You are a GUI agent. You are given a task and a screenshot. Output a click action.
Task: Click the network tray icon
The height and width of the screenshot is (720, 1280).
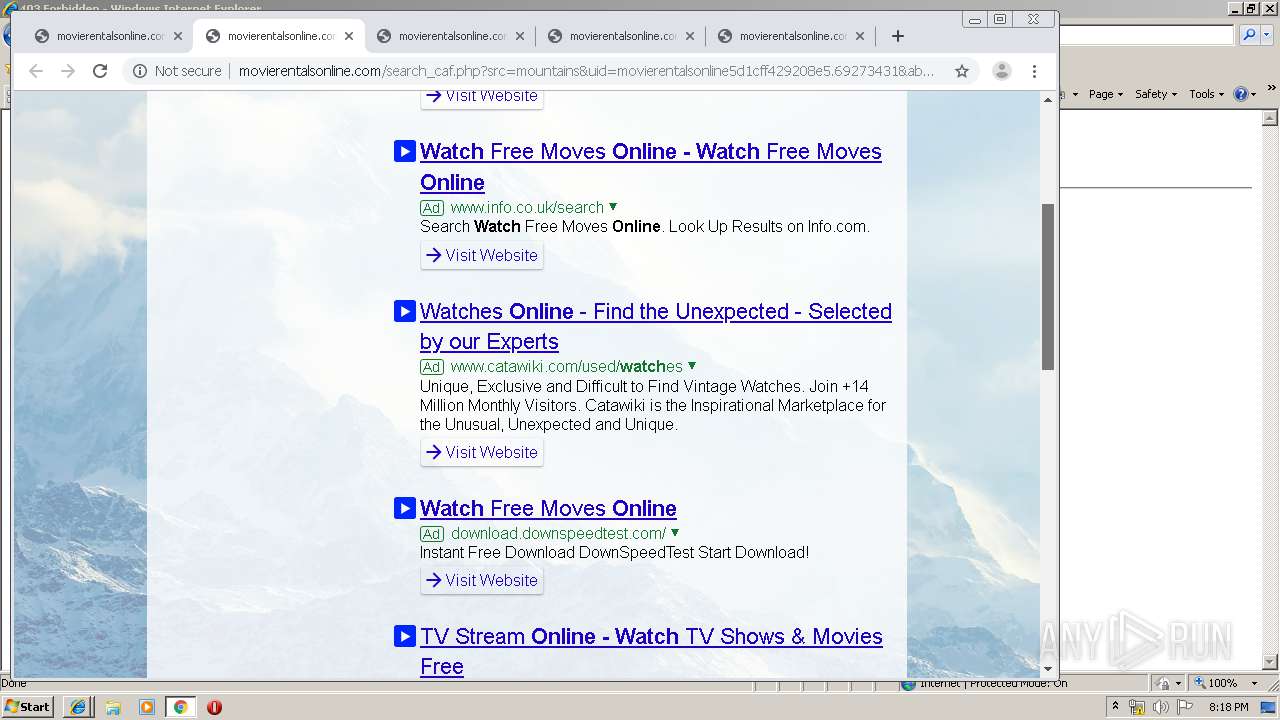pyautogui.click(x=1137, y=707)
